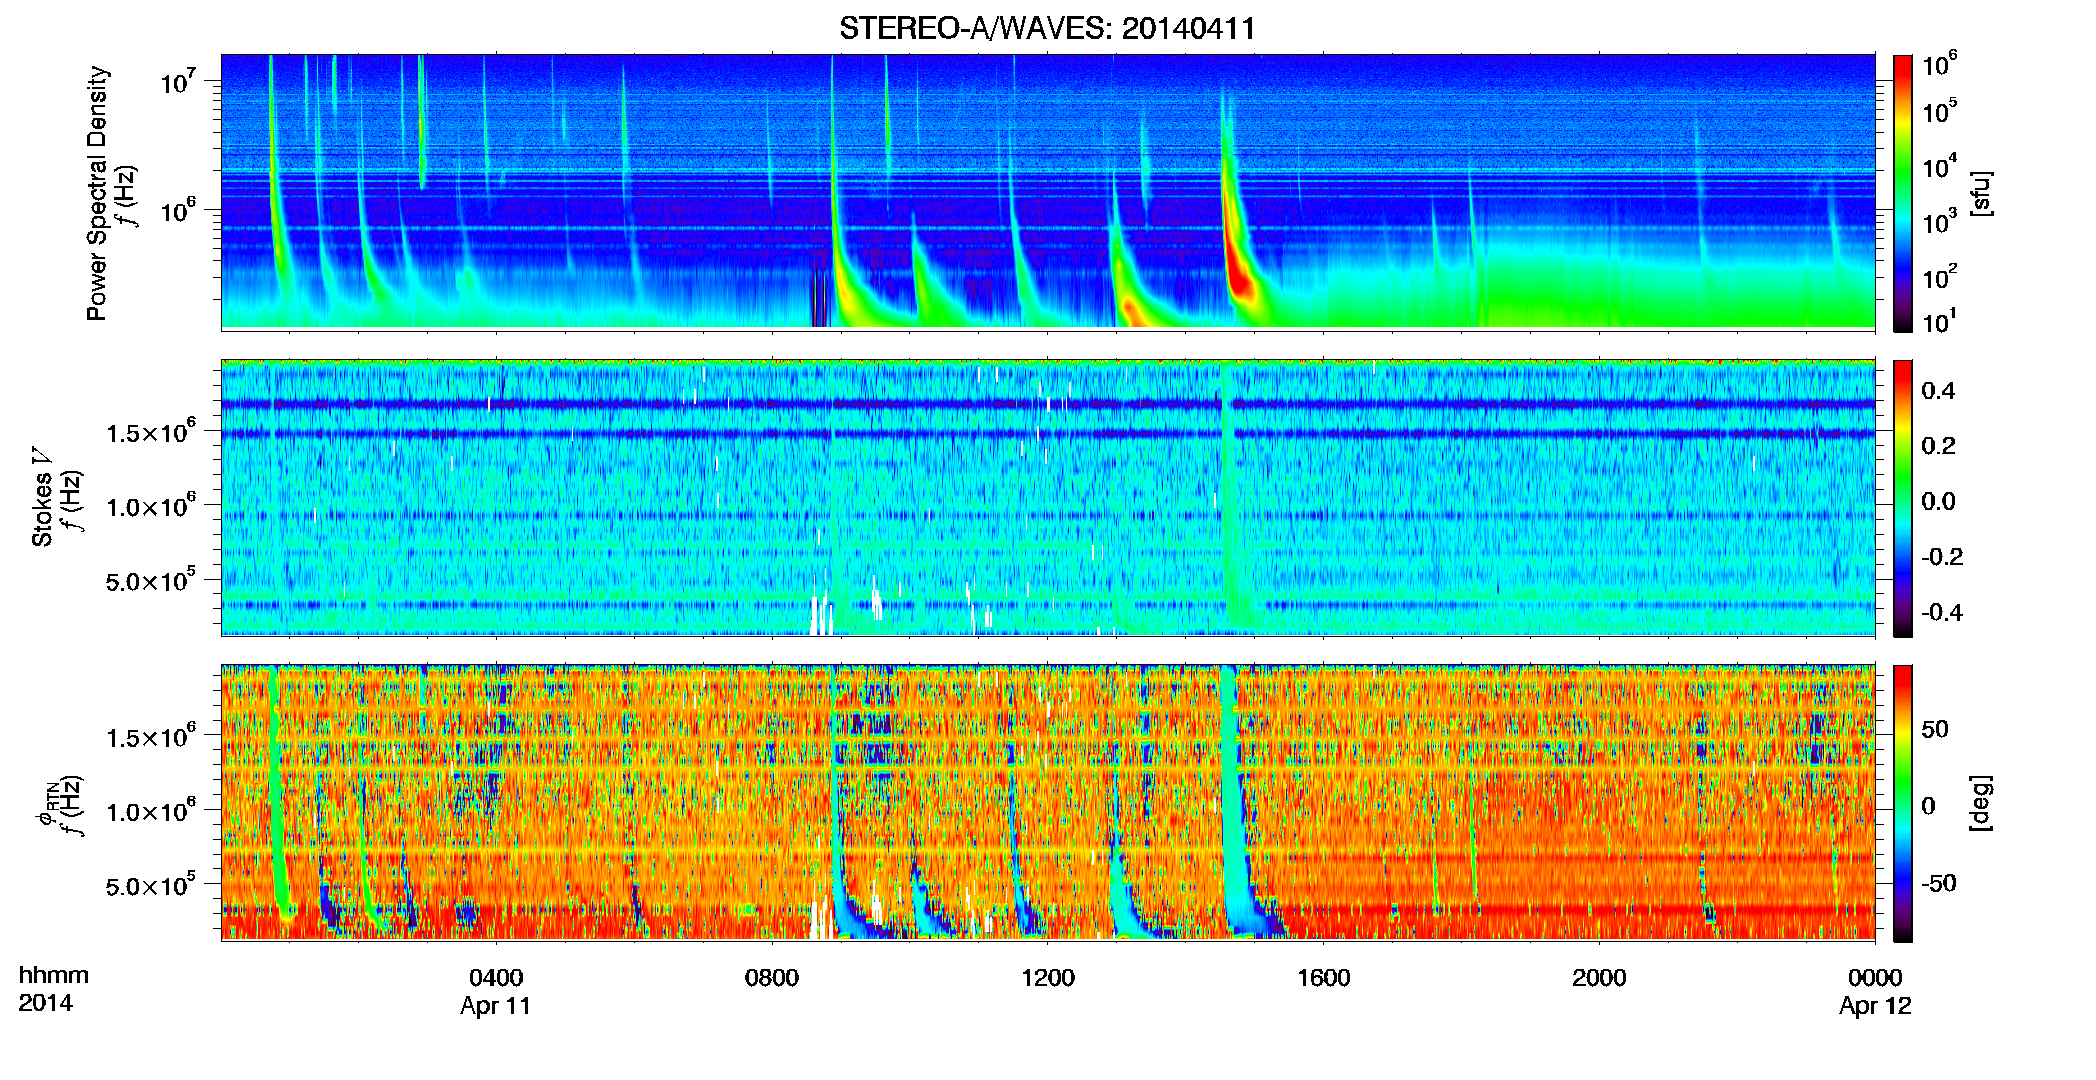Click the Apr 12 date label
2096x1080 pixels.
pyautogui.click(x=1875, y=1006)
